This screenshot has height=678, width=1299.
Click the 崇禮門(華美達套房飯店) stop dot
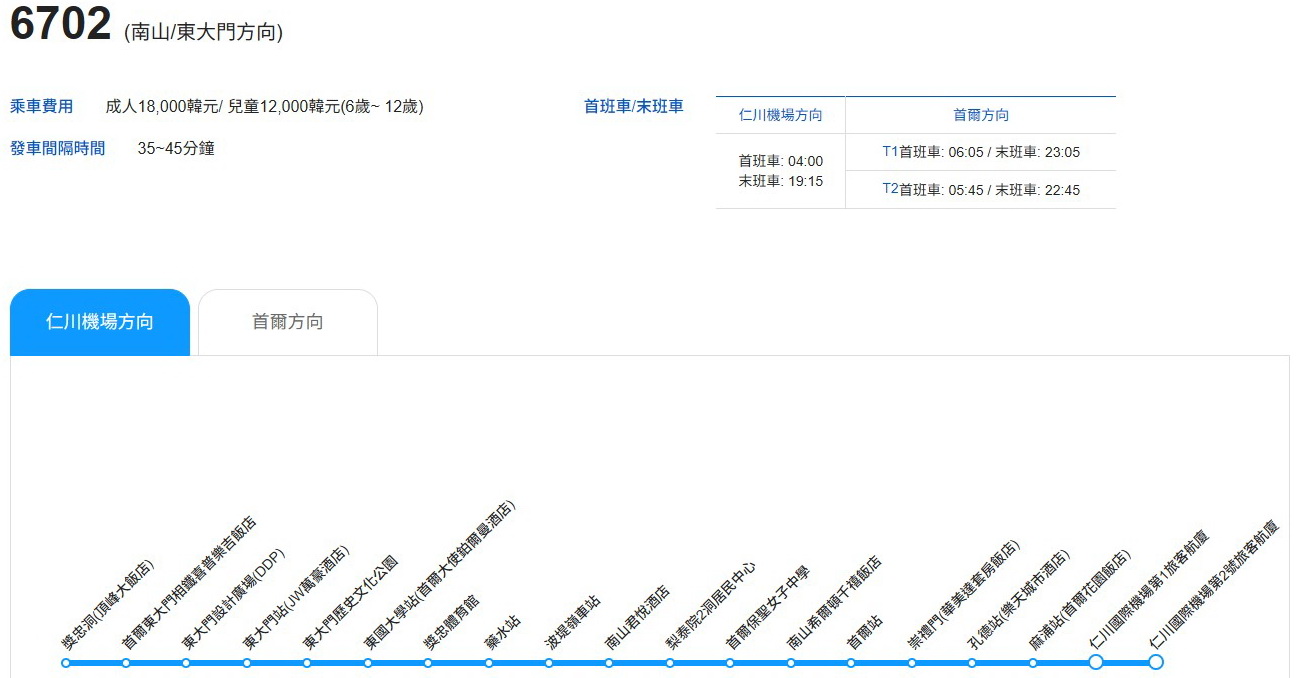coord(911,662)
